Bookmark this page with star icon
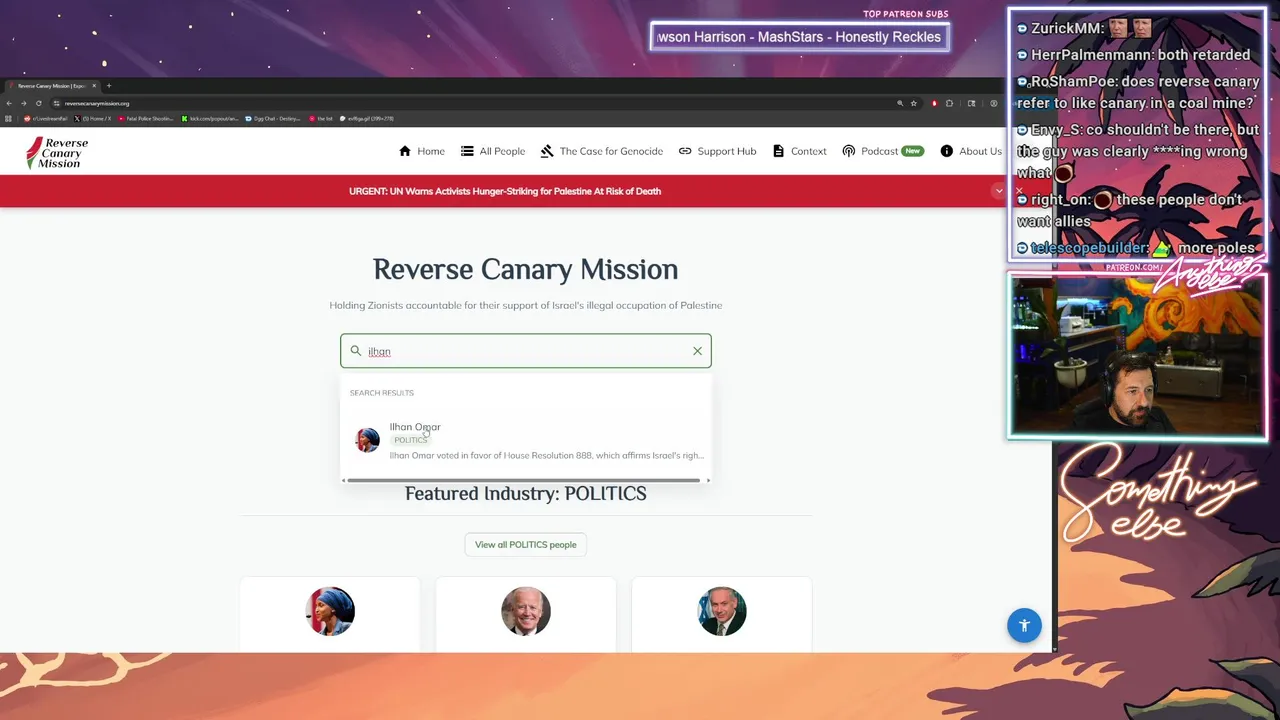 913,103
